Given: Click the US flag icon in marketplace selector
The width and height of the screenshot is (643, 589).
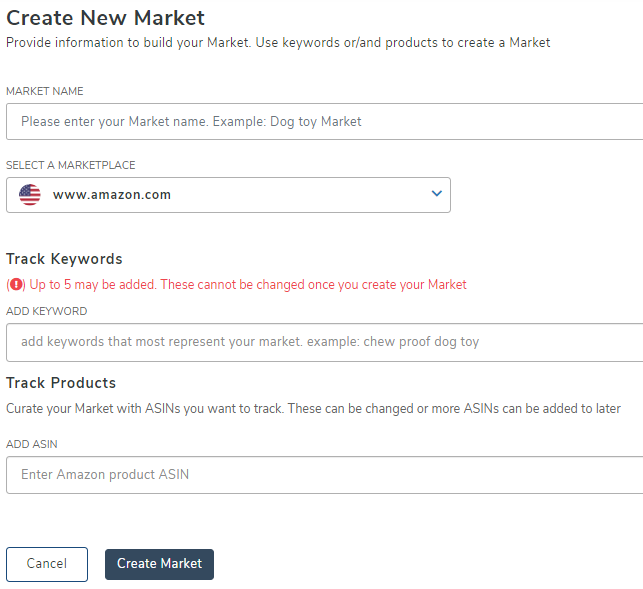Looking at the screenshot, I should 30,195.
